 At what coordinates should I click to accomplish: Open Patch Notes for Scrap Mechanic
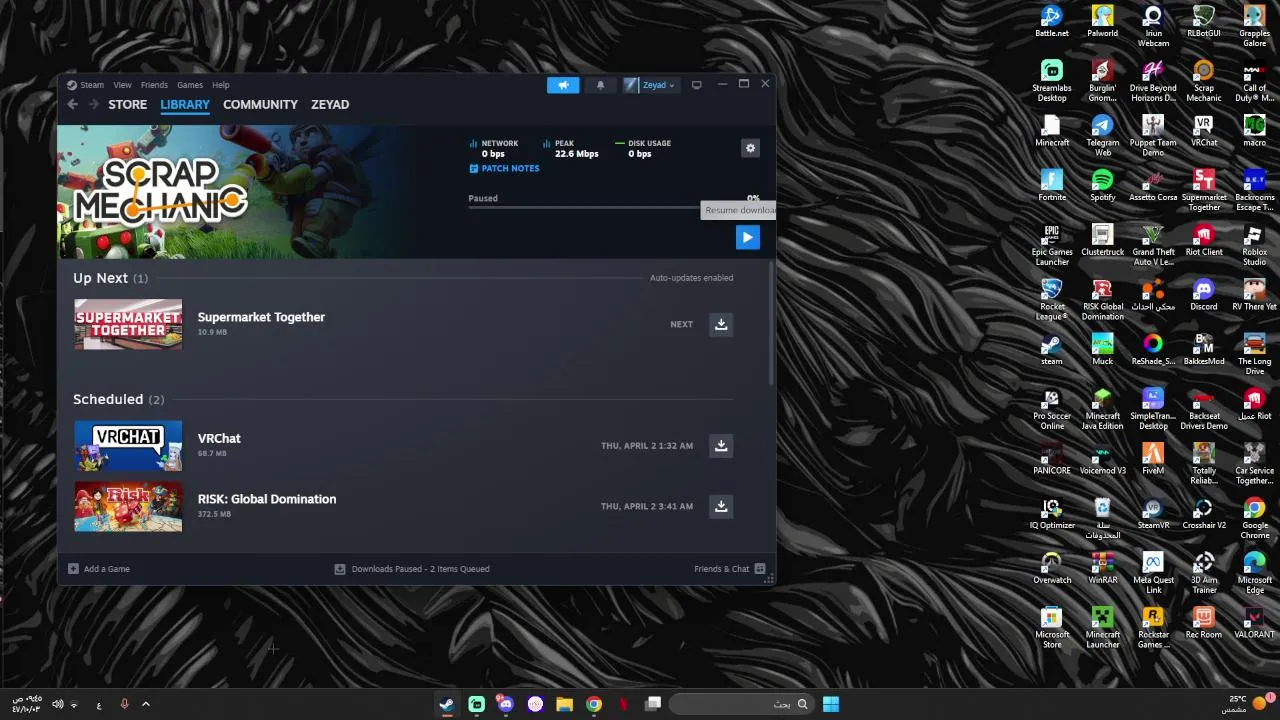click(x=504, y=168)
